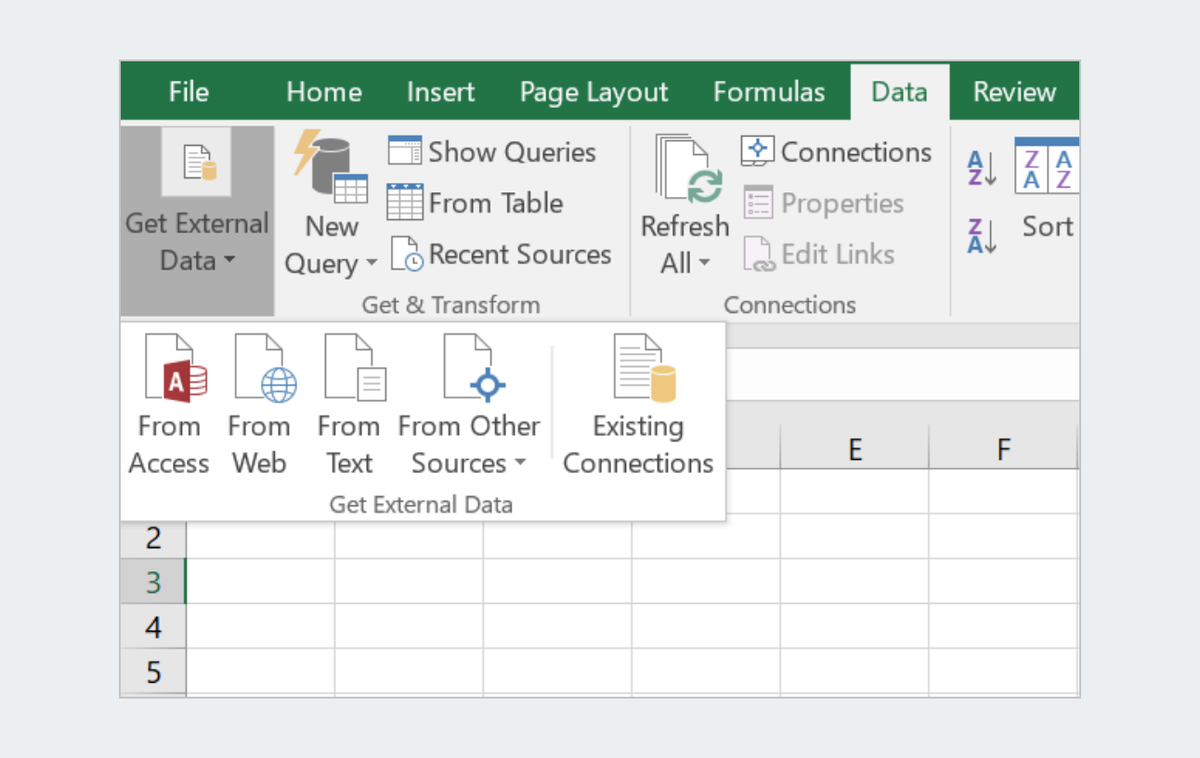Switch to the Insert tab
The height and width of the screenshot is (758, 1200).
coord(441,92)
